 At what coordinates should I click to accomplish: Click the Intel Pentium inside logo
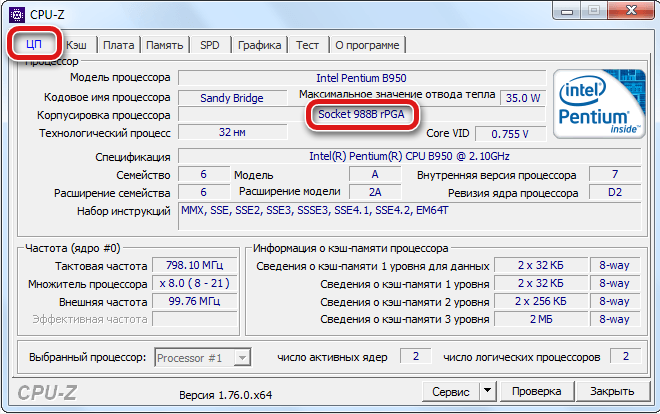click(599, 104)
